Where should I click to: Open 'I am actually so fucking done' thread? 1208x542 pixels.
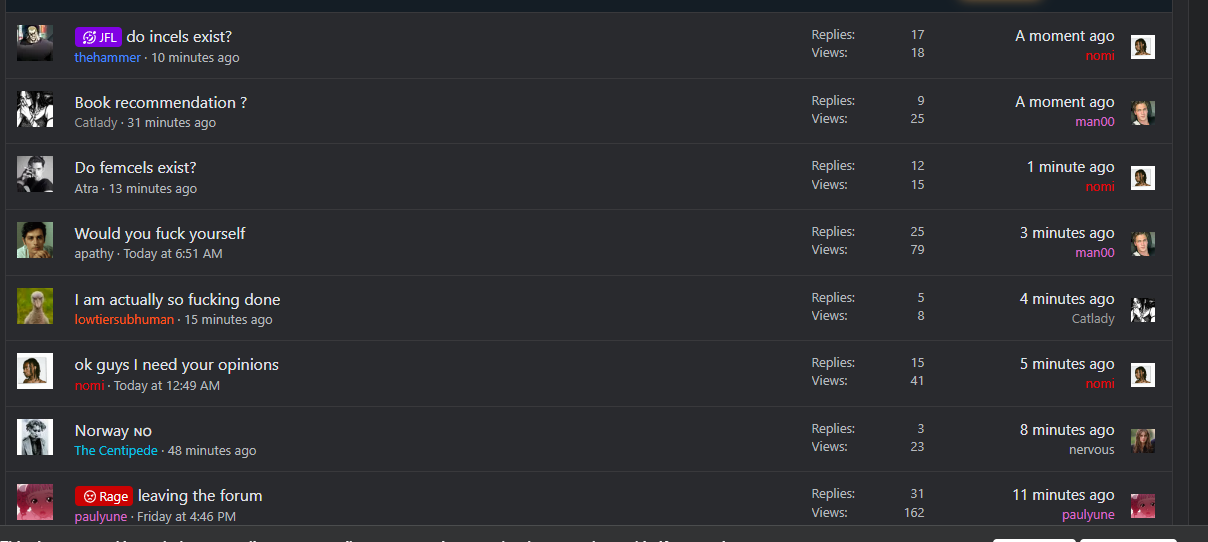pyautogui.click(x=177, y=299)
